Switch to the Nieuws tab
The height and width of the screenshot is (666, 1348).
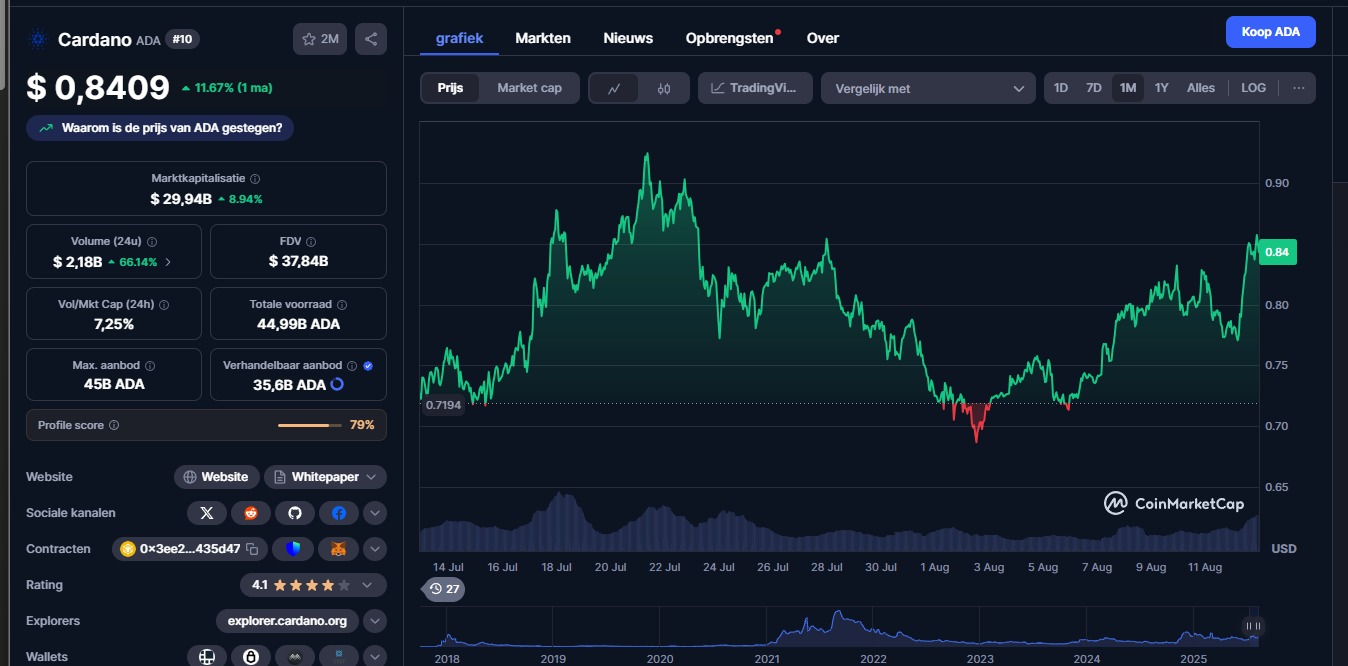coord(628,38)
